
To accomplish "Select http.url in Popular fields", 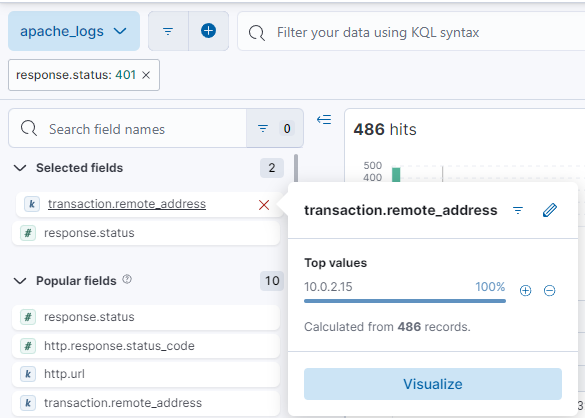I will tap(146, 374).
